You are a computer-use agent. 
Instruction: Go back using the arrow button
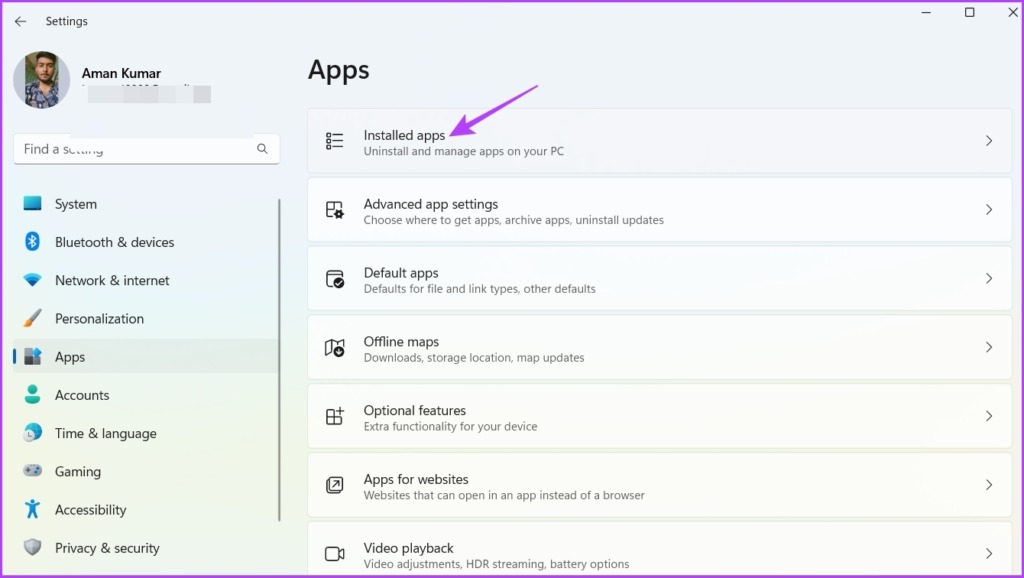point(20,20)
